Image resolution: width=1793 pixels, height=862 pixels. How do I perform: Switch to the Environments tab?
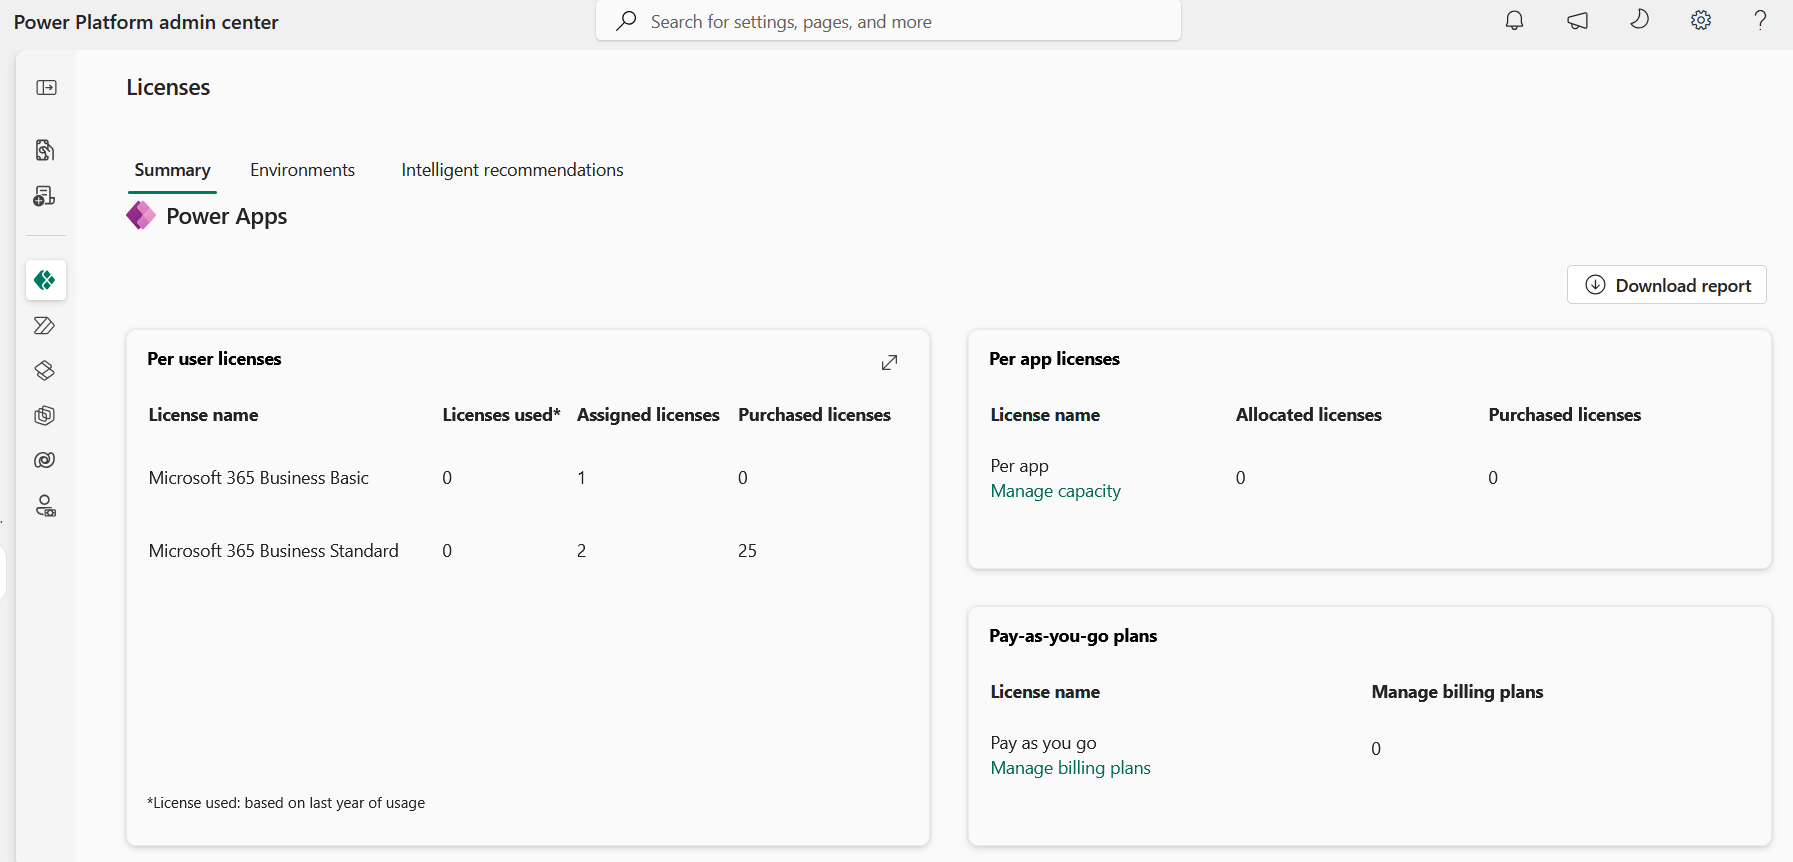point(302,170)
